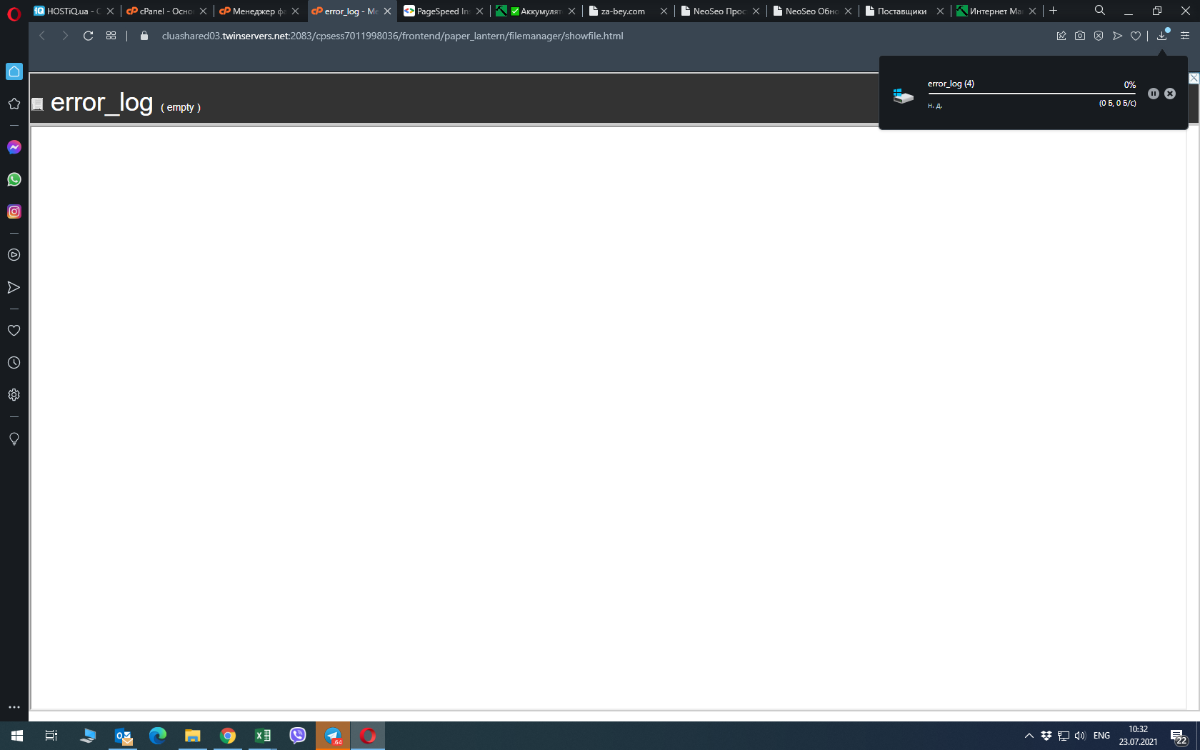Open the Windows Start menu

coord(15,736)
